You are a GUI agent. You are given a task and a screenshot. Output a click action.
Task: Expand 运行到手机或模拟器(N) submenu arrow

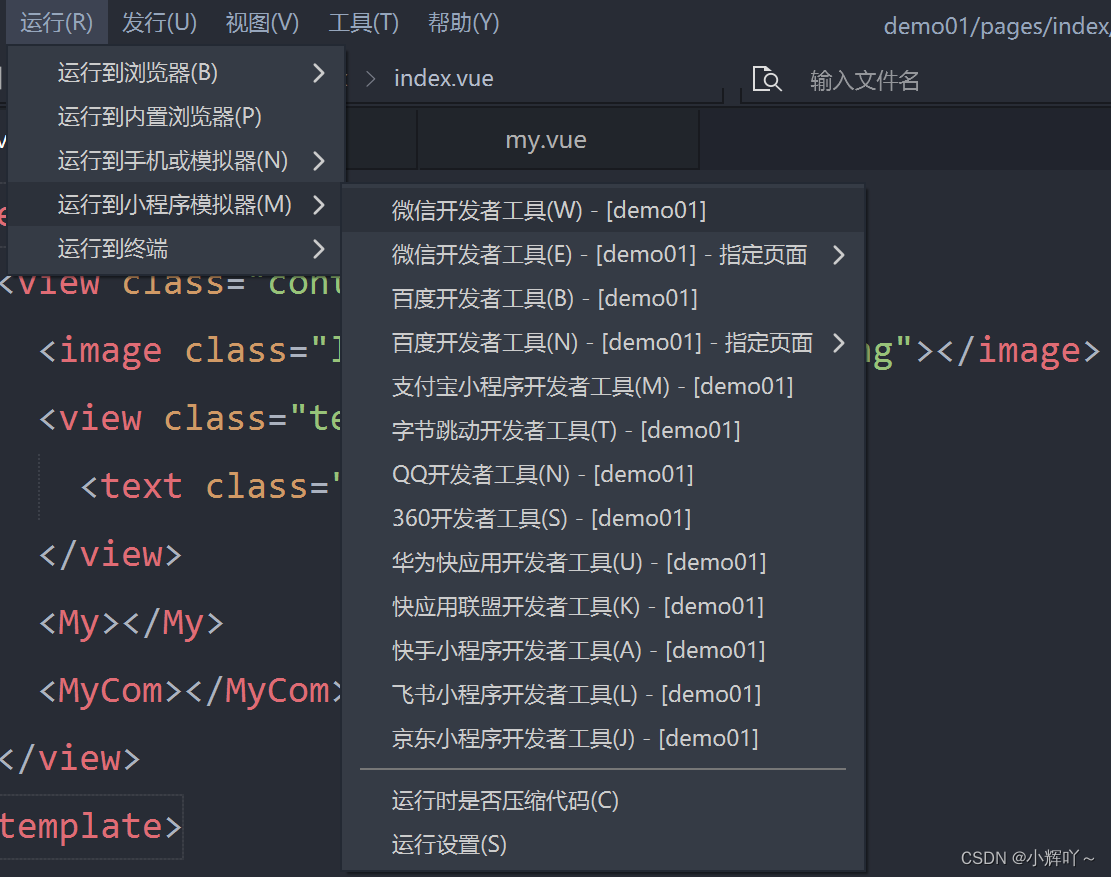tap(319, 161)
